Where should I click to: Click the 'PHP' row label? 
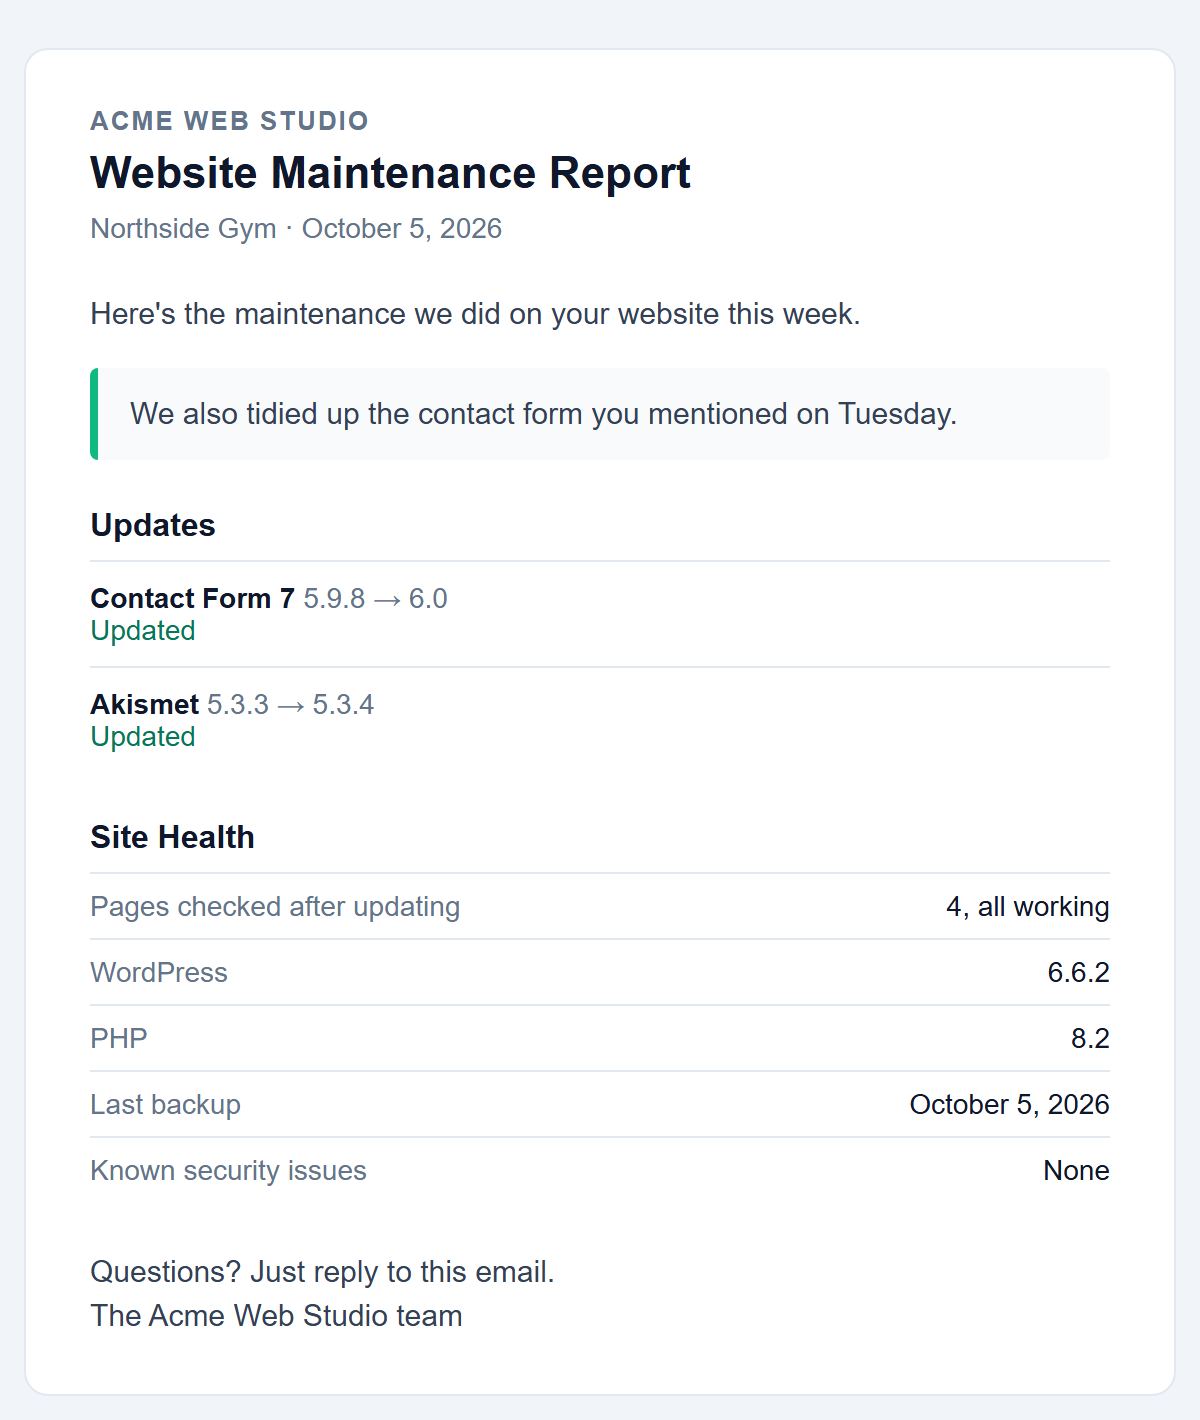pyautogui.click(x=119, y=1039)
